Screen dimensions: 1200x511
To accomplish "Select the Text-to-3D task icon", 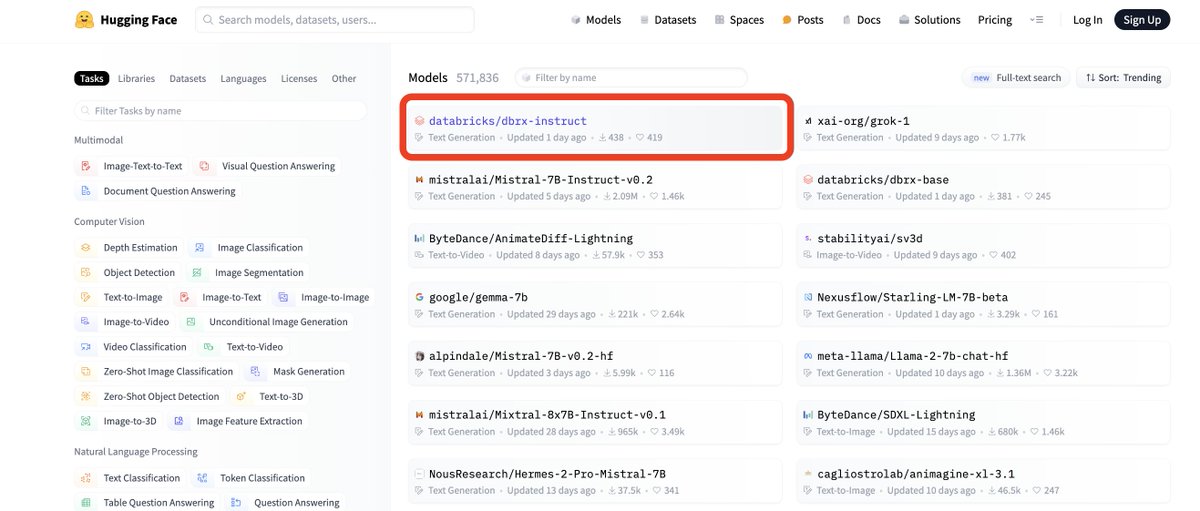I will [241, 396].
